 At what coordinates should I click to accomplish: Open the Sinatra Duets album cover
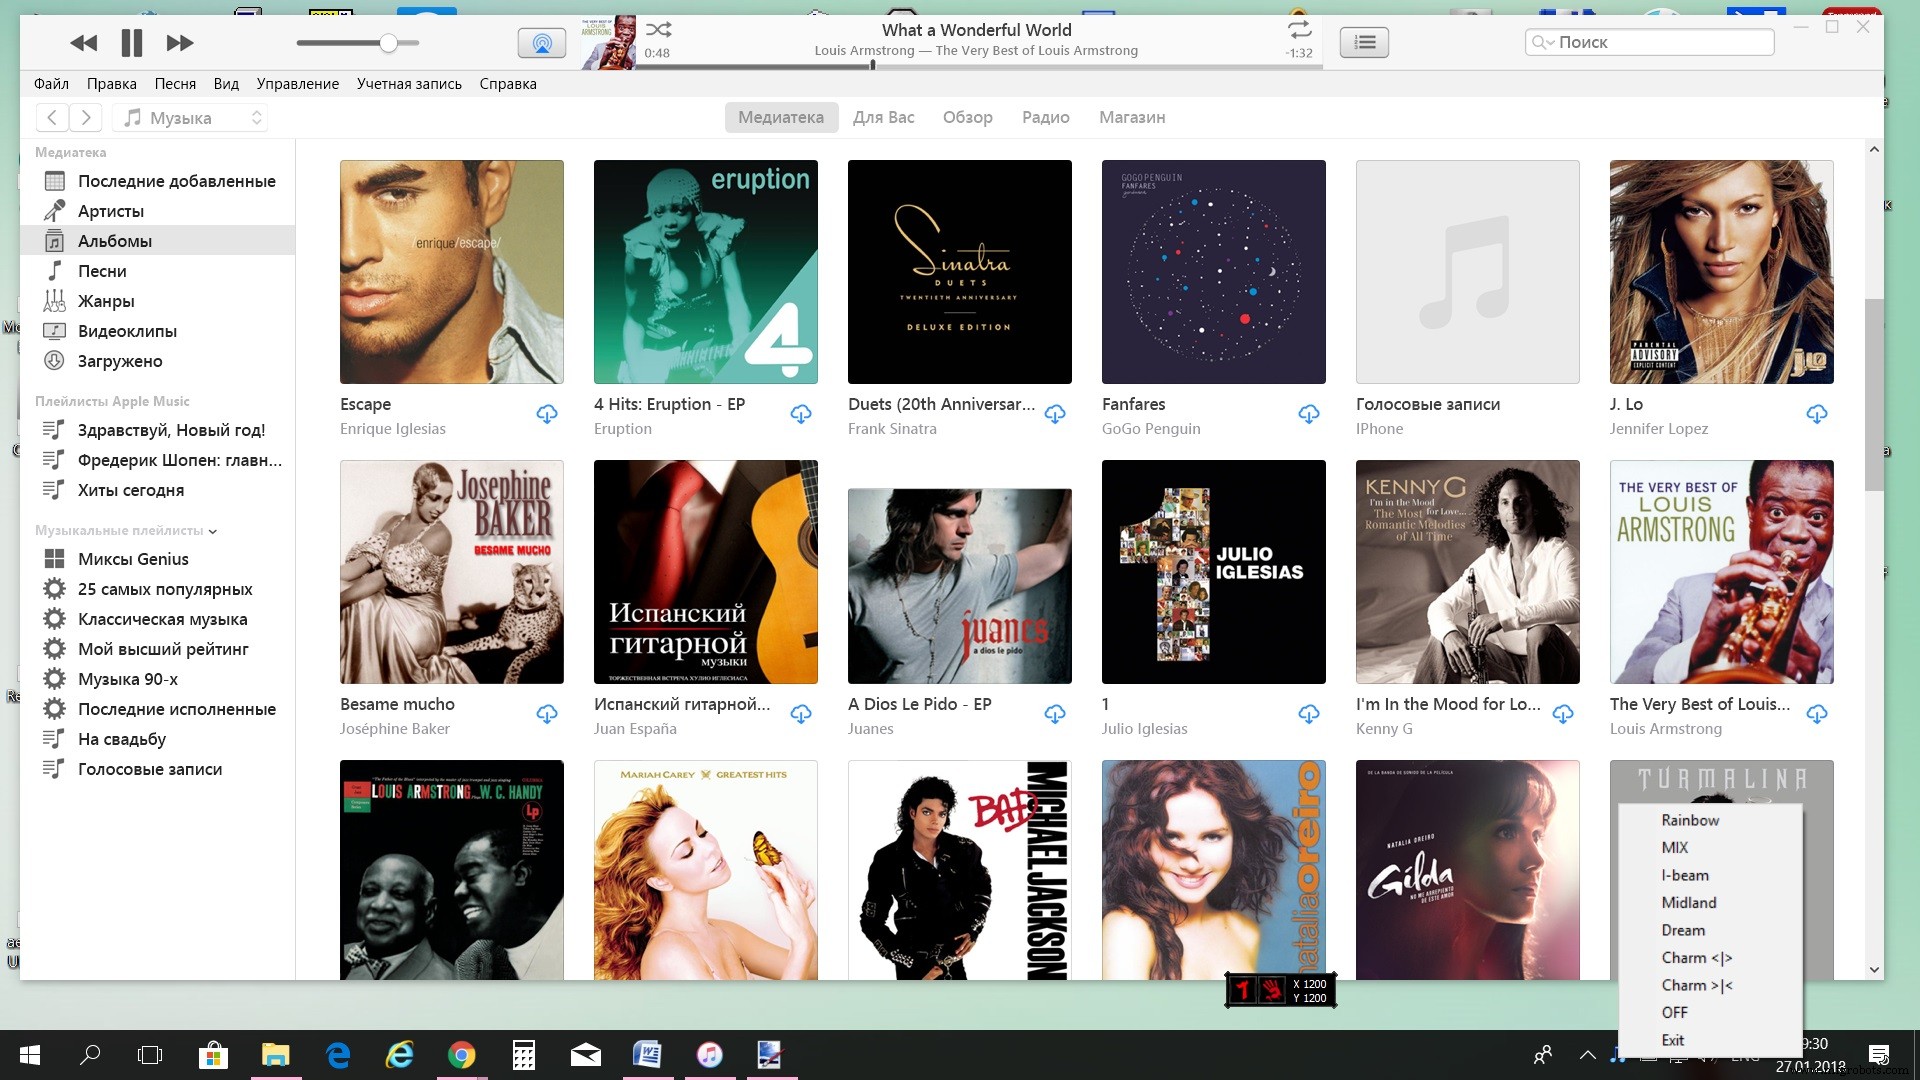959,271
